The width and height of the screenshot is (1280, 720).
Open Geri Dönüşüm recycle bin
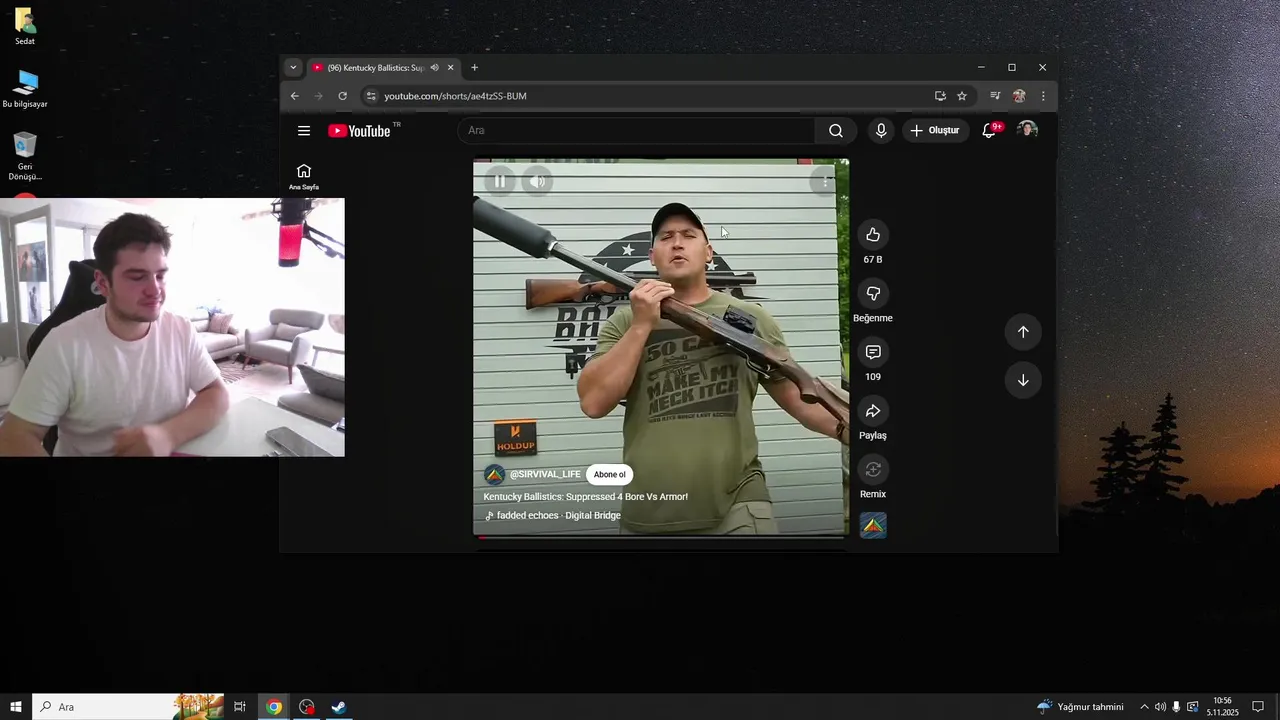pos(25,156)
